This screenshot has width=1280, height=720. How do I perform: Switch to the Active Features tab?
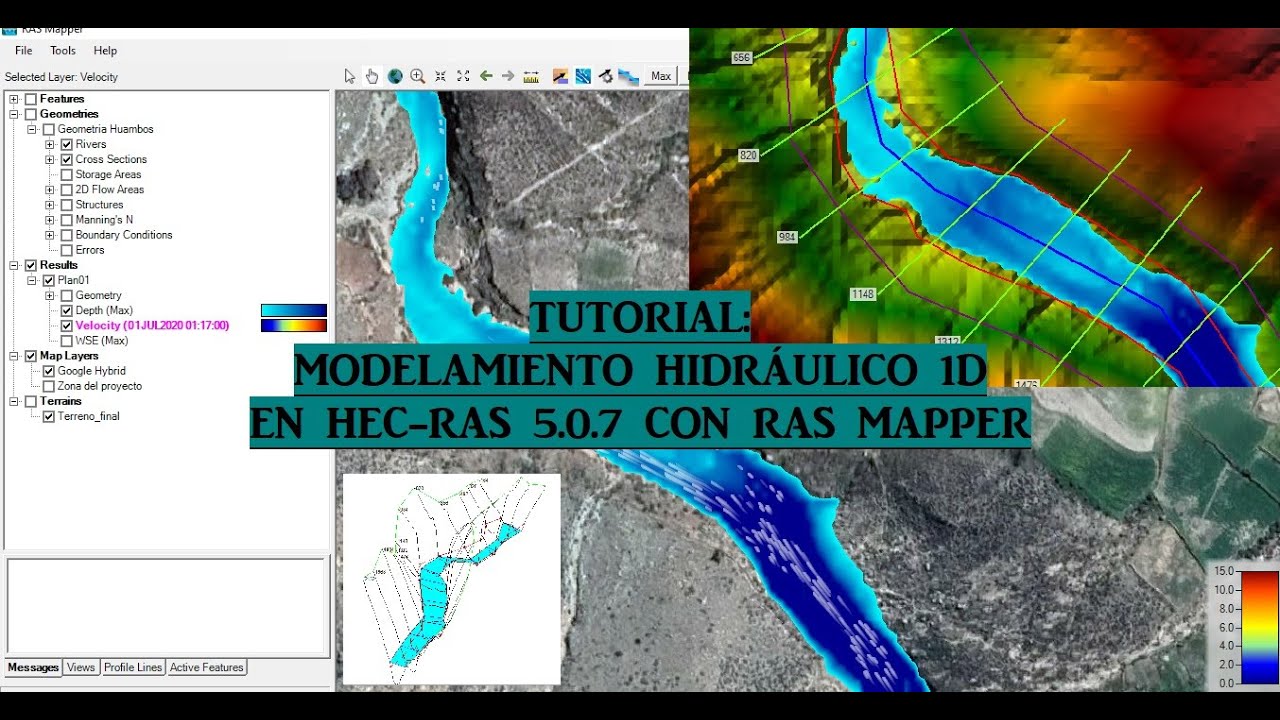[x=207, y=667]
